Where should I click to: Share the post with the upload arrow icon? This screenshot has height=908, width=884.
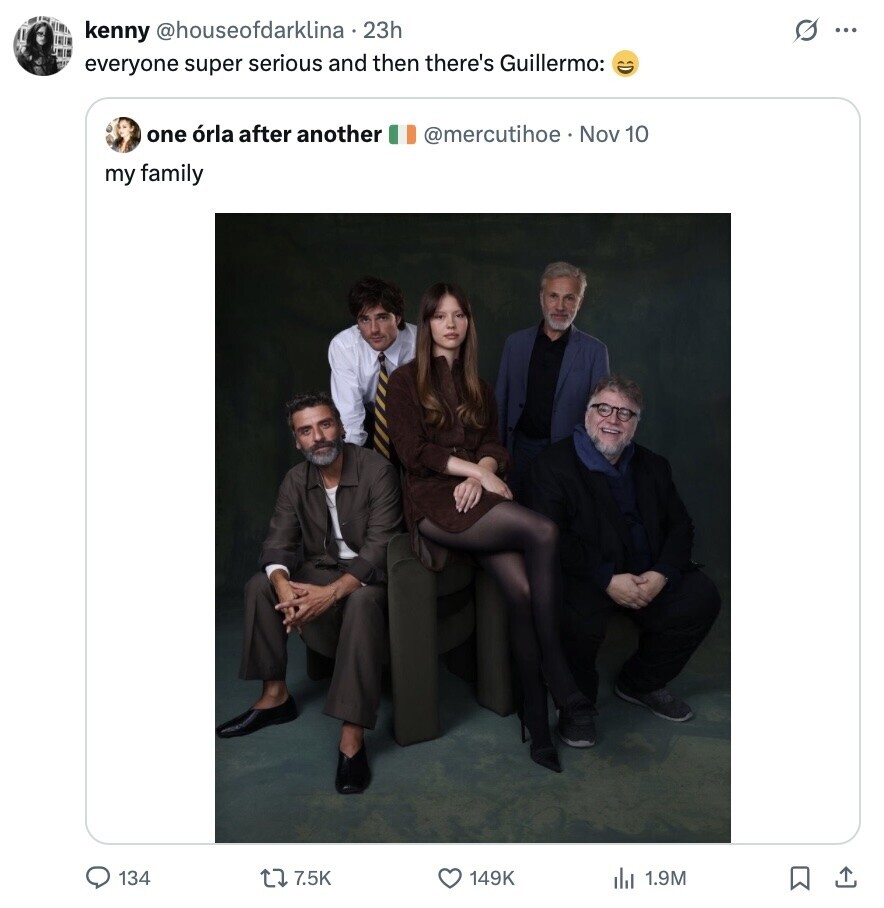(x=846, y=877)
